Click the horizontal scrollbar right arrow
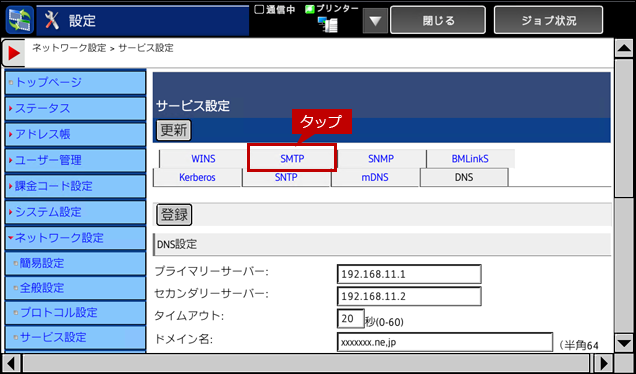This screenshot has height=374, width=636. pos(604,363)
